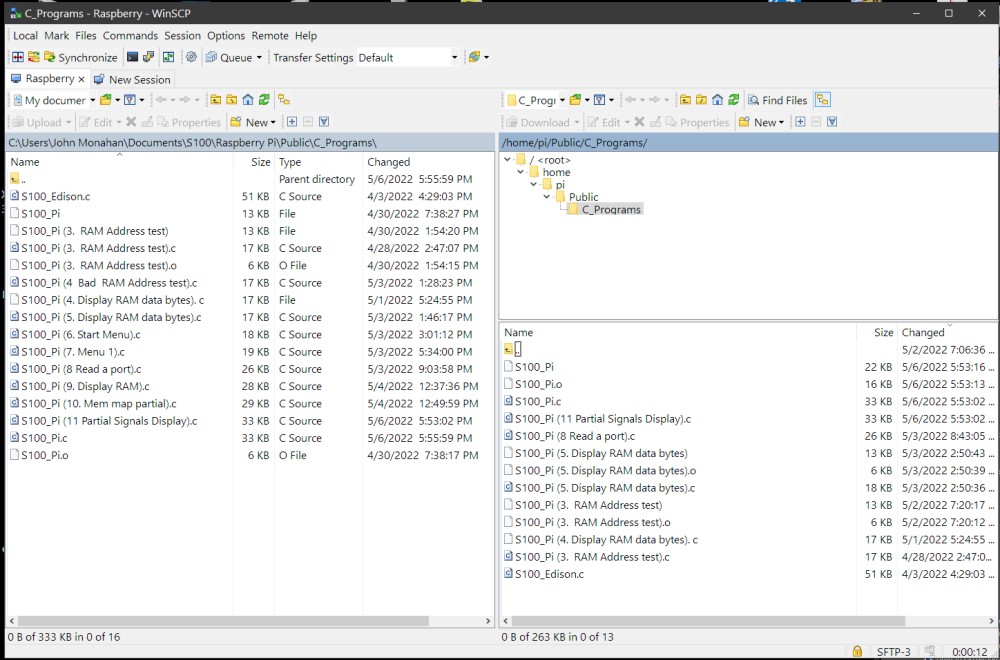Go to remote parent directory icon
1000x660 pixels.
[x=685, y=100]
